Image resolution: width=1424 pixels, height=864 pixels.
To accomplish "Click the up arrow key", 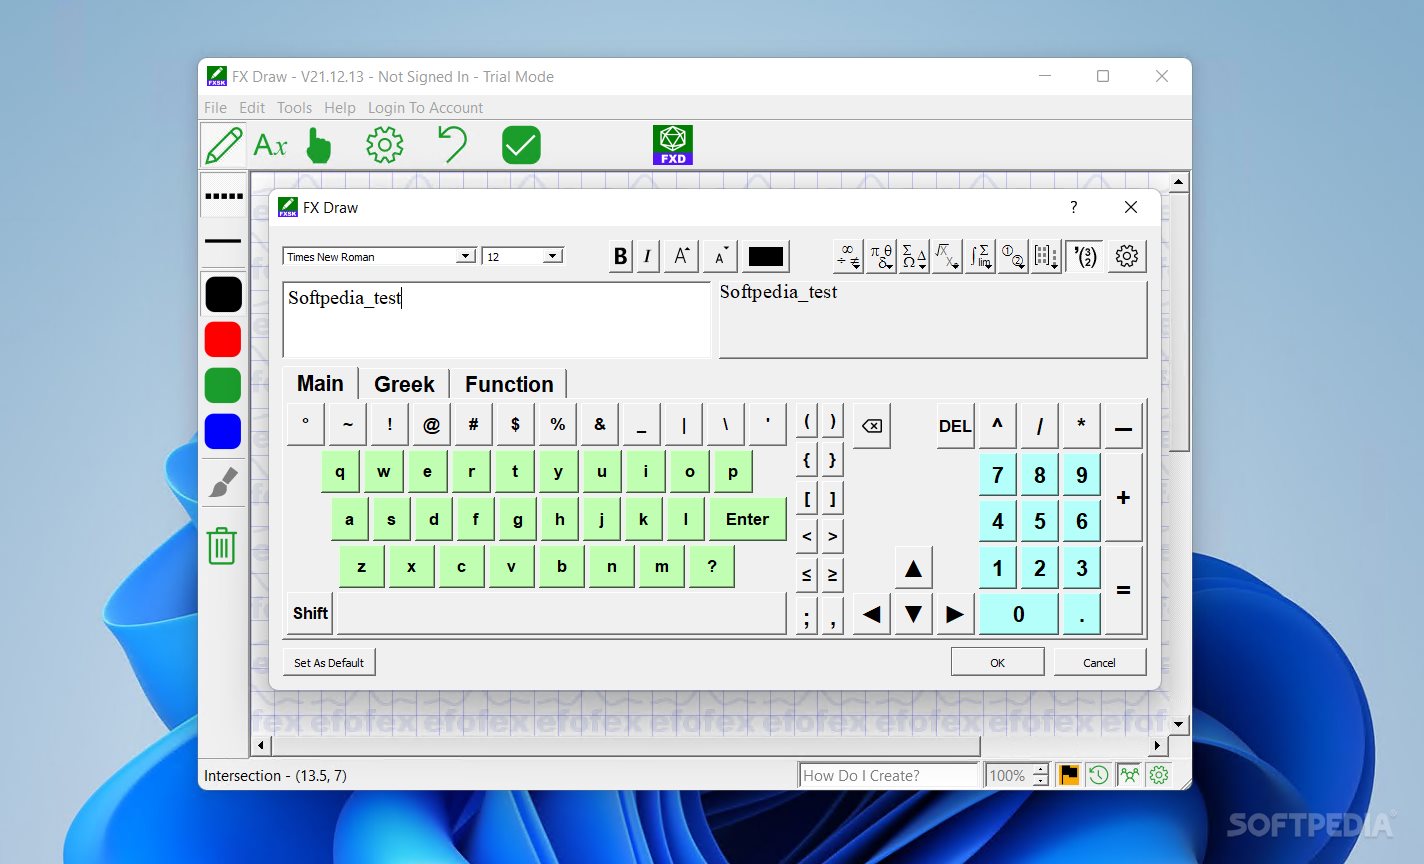I will tap(913, 569).
